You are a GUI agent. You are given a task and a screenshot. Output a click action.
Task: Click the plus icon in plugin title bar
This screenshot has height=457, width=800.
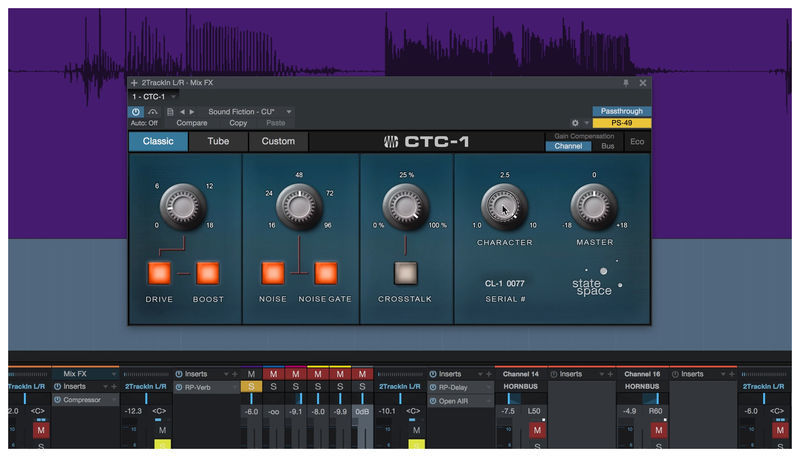point(134,83)
